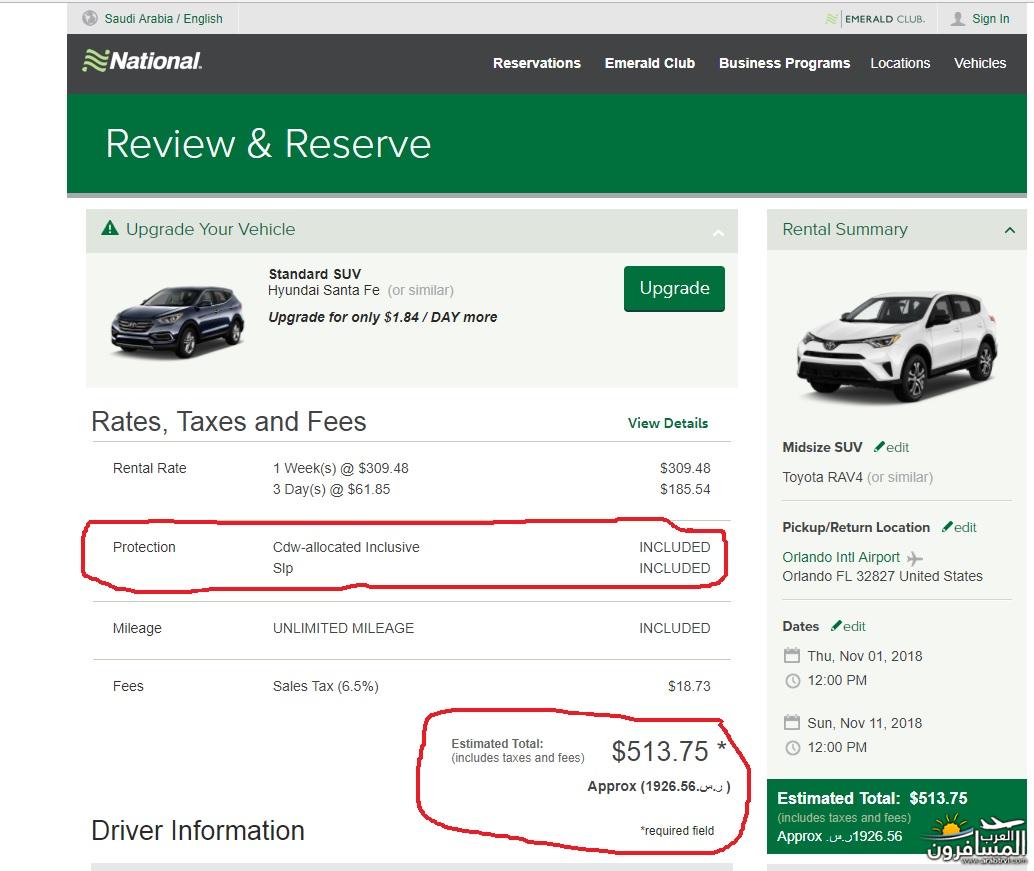Image resolution: width=1034 pixels, height=871 pixels.
Task: Click the $18.73 sales tax amount
Action: tap(689, 686)
